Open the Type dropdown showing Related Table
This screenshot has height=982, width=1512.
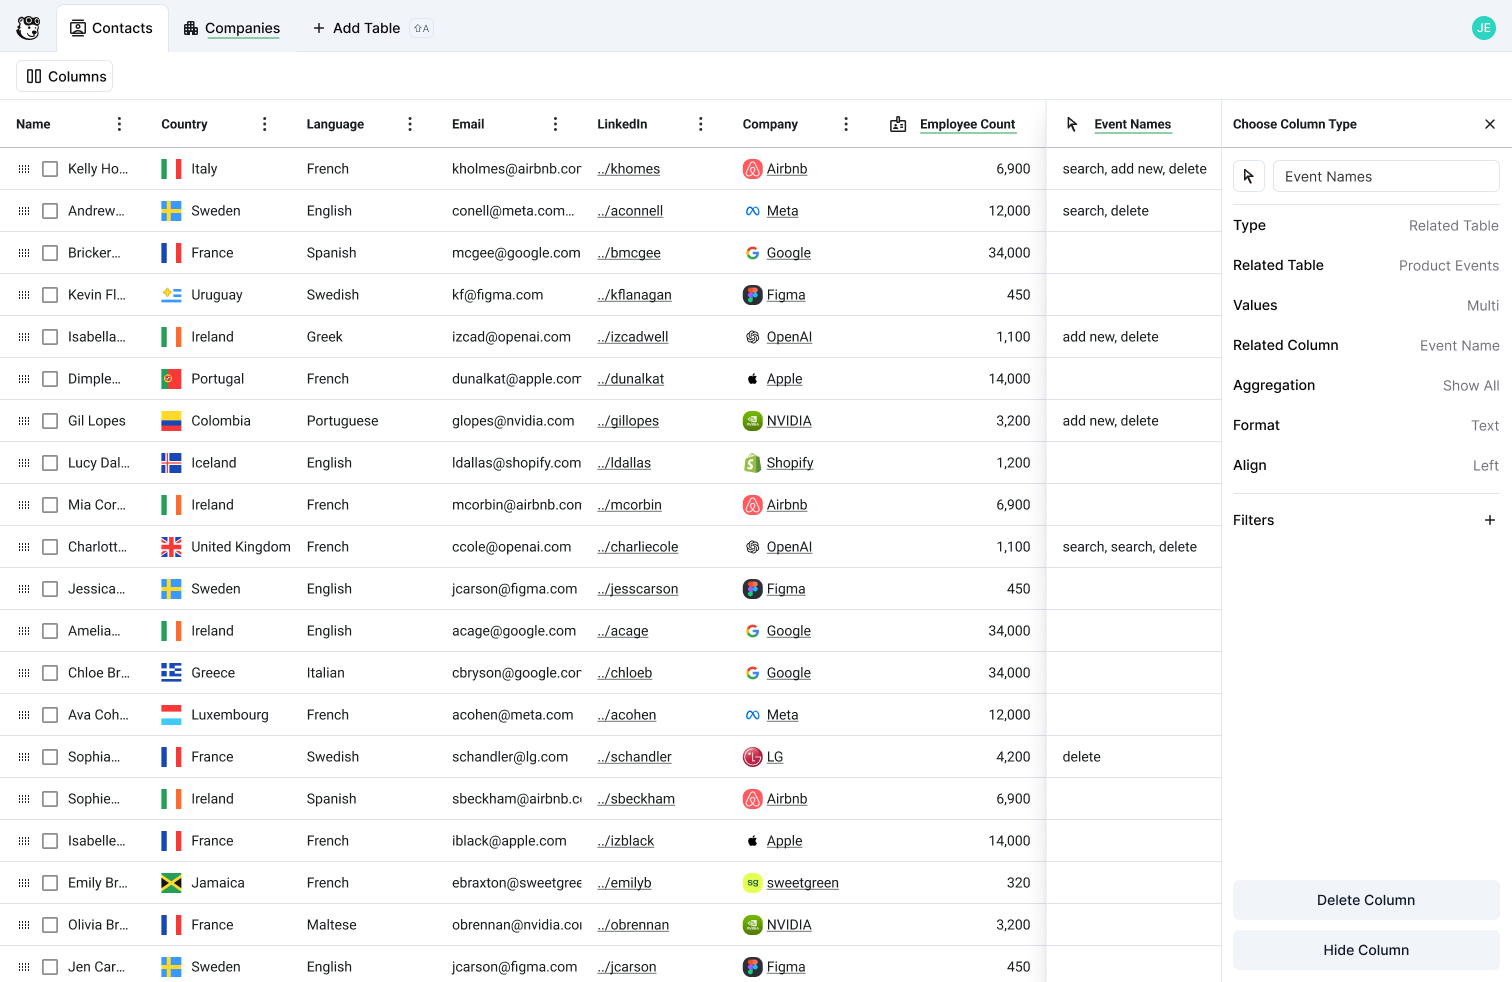point(1453,226)
